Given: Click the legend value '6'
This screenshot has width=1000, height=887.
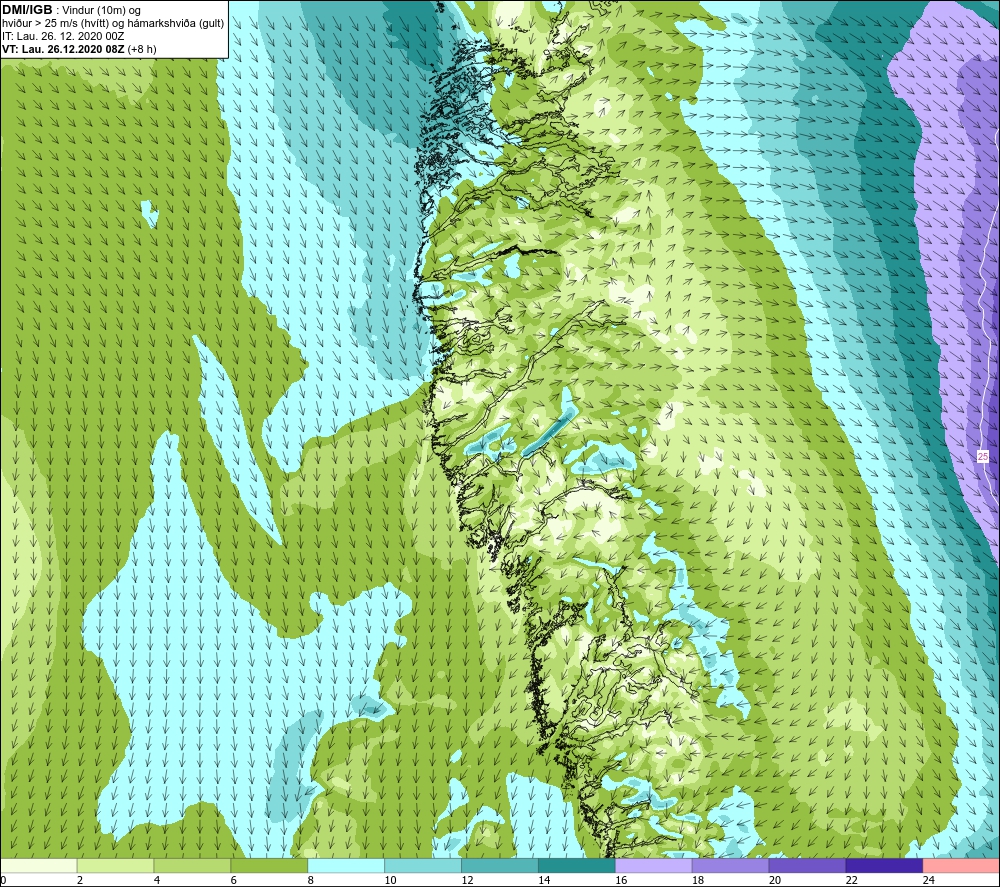Looking at the screenshot, I should coord(233,880).
